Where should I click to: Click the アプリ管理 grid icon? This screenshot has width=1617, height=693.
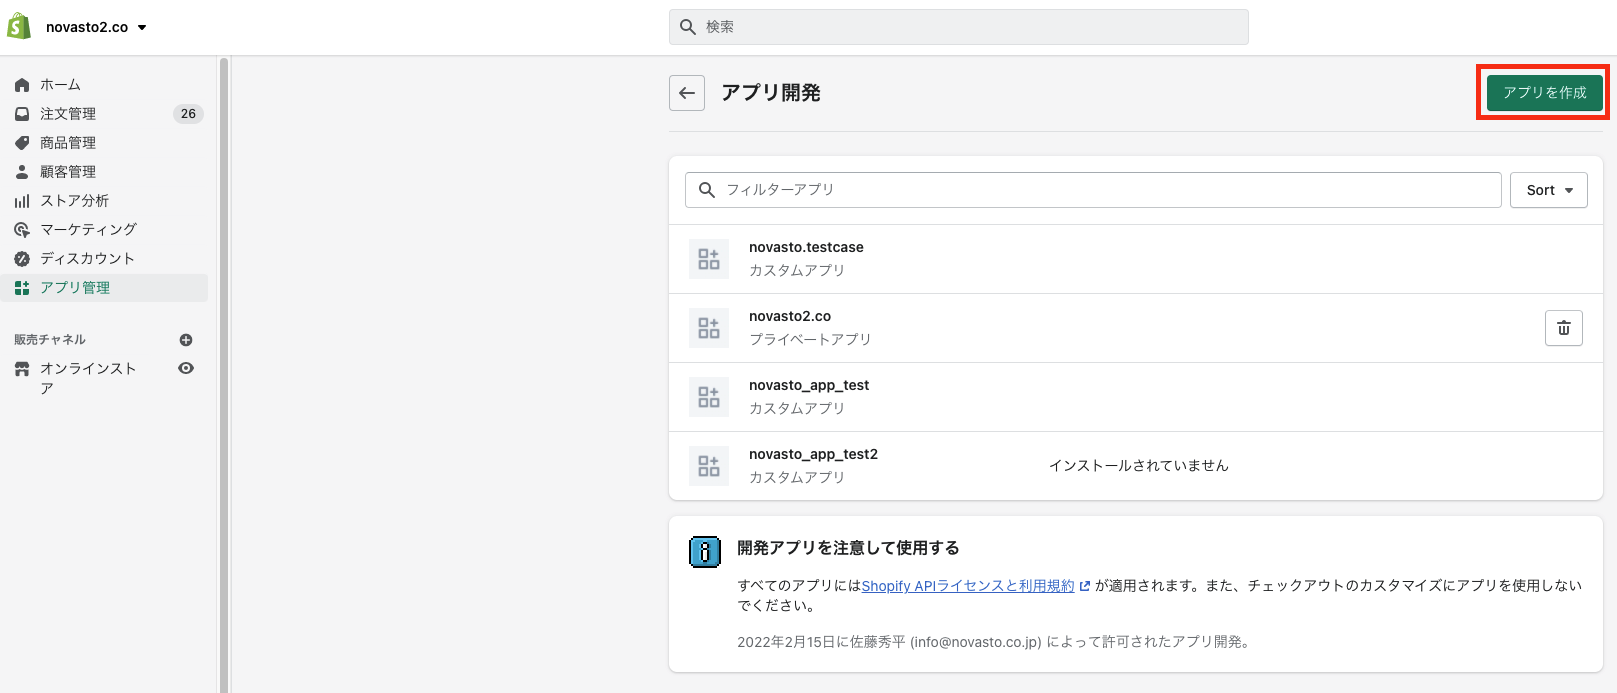point(22,288)
